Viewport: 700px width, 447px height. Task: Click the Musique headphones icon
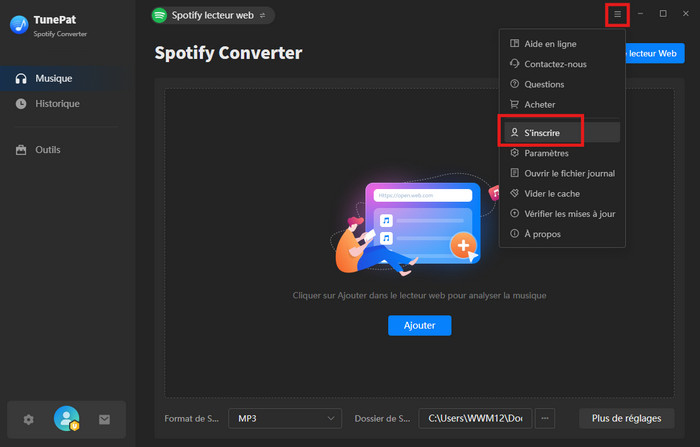pyautogui.click(x=21, y=79)
